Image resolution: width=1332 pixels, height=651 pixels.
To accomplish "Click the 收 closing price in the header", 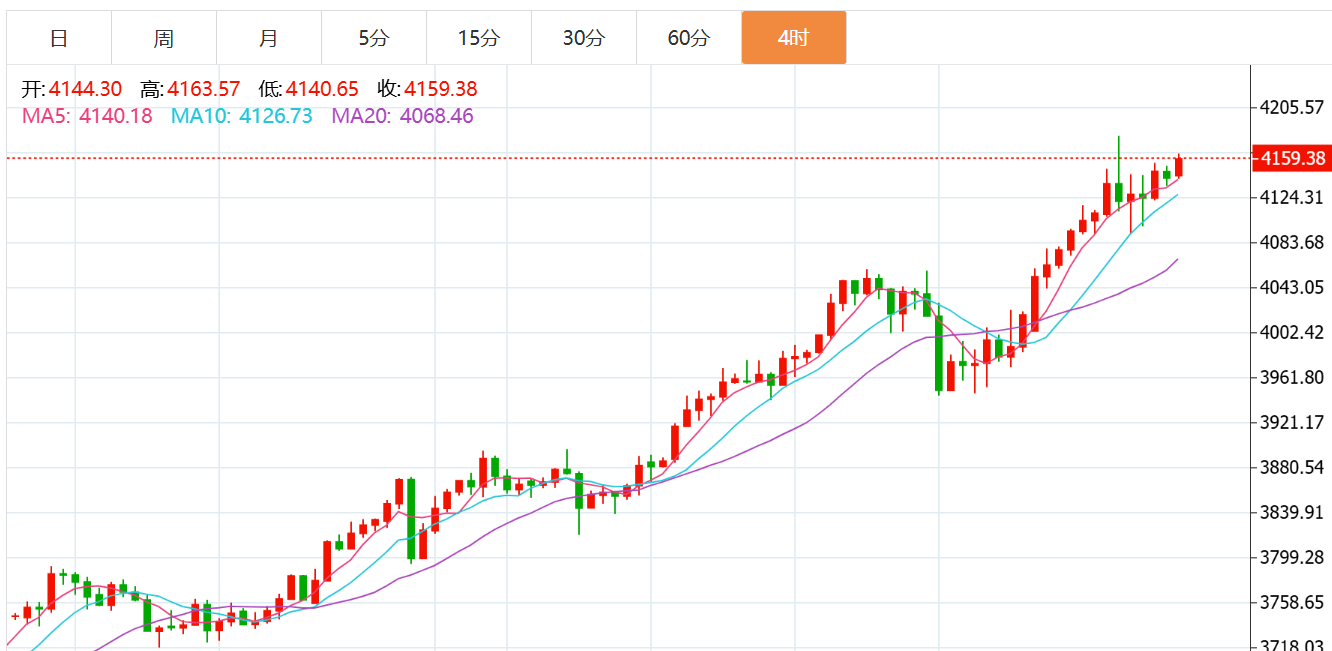I will pyautogui.click(x=440, y=89).
